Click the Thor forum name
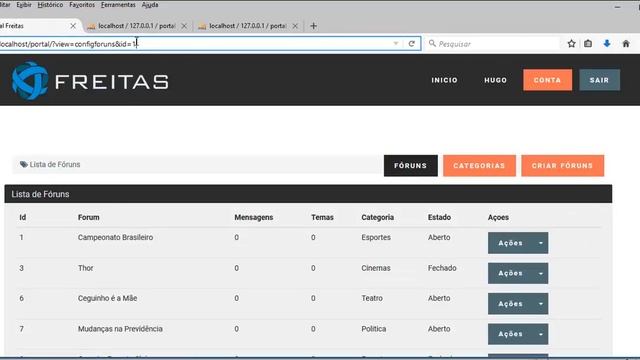640x360 pixels. pyautogui.click(x=86, y=268)
